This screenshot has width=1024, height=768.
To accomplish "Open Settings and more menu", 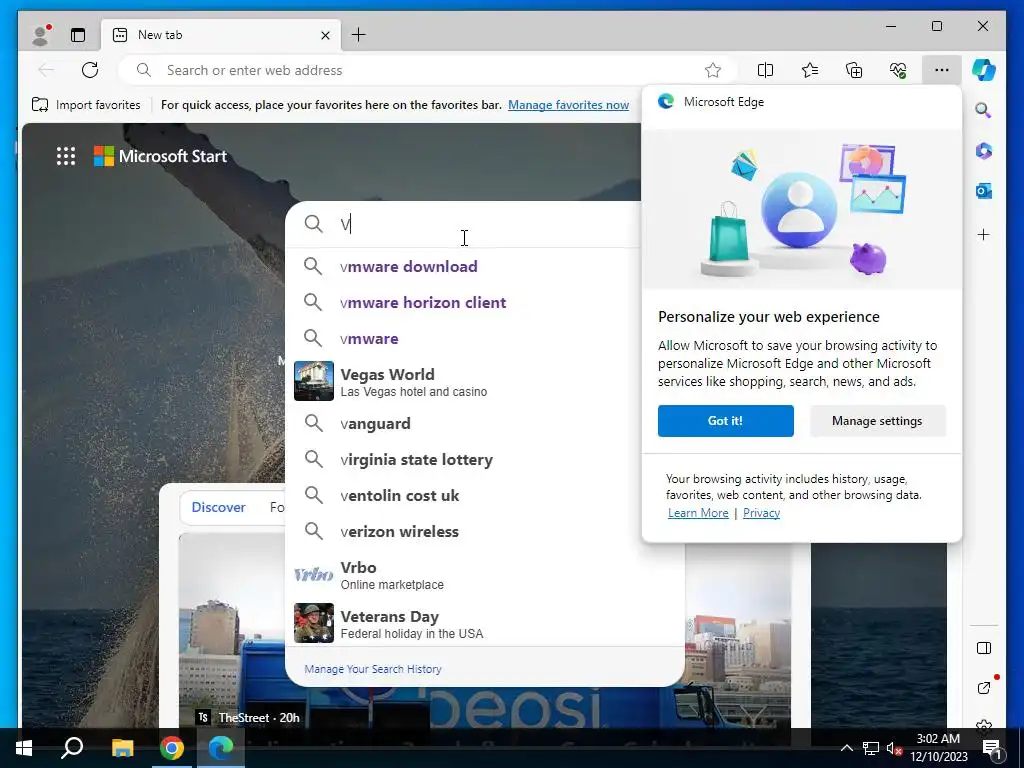I will pos(941,70).
